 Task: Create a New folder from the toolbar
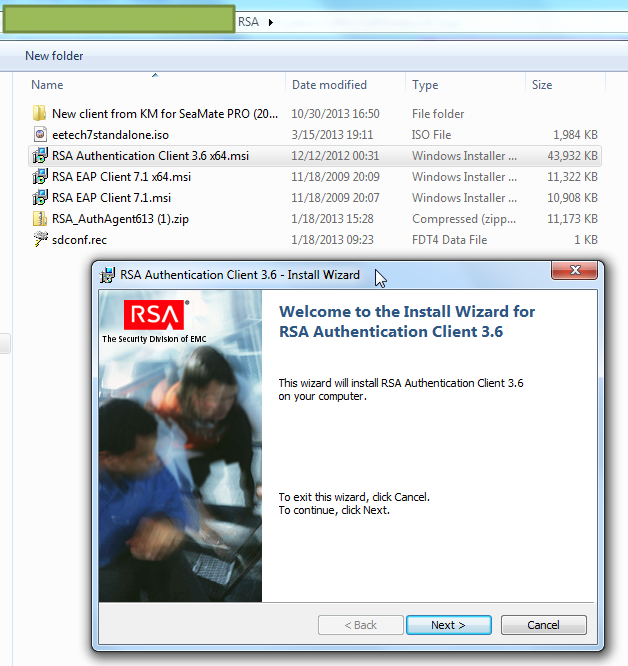[54, 56]
